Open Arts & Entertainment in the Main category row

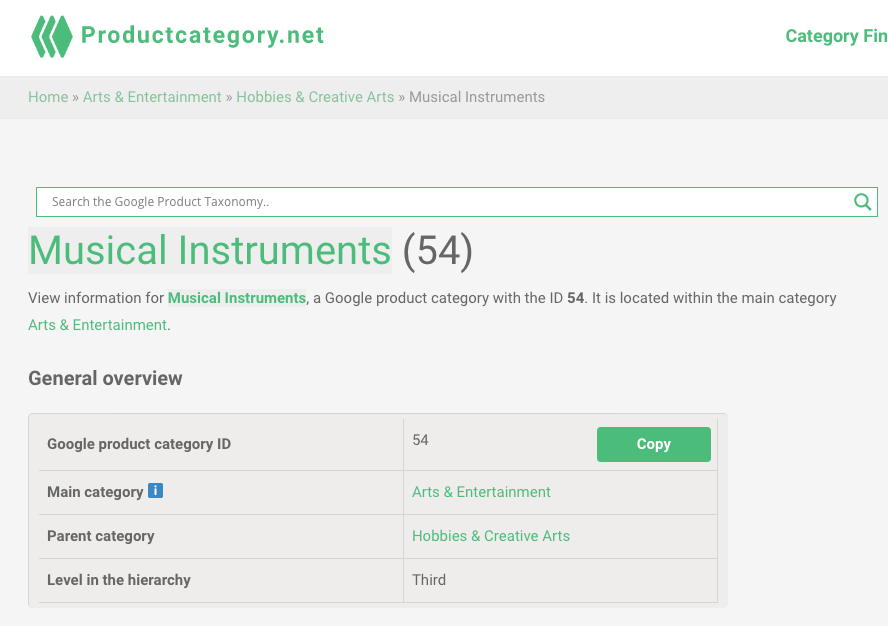click(x=481, y=492)
